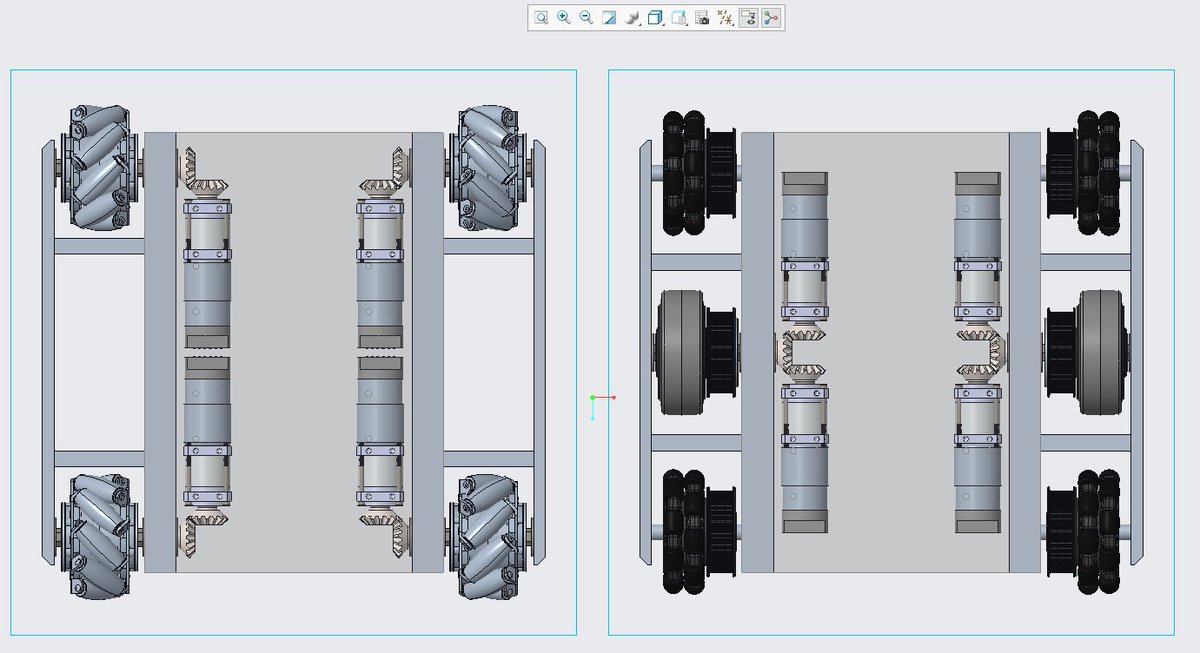Click the Repaint screen icon
Viewport: 1200px width, 653px height.
pyautogui.click(x=609, y=18)
